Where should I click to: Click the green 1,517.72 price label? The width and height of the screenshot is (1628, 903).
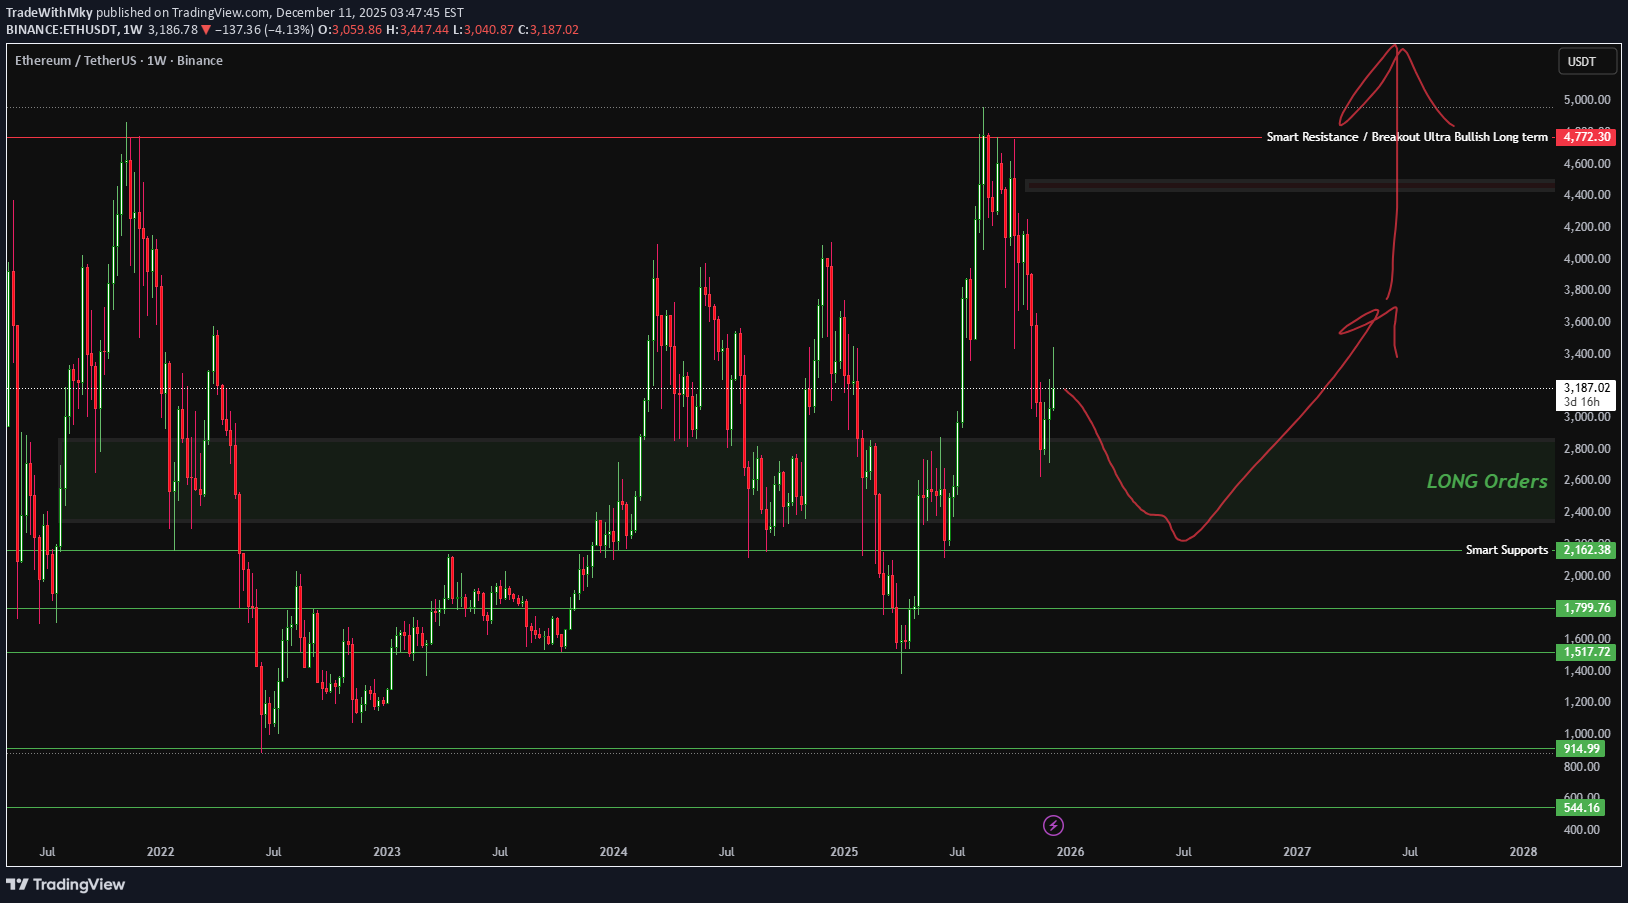[1584, 651]
